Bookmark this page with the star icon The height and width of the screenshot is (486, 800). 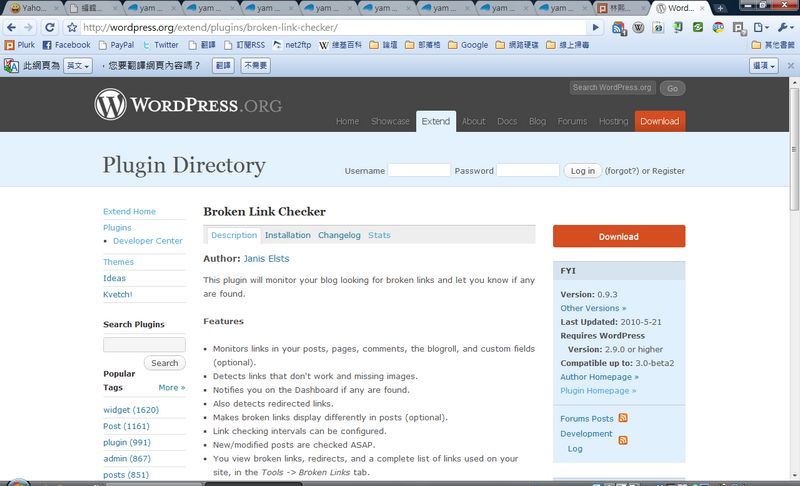click(x=72, y=28)
